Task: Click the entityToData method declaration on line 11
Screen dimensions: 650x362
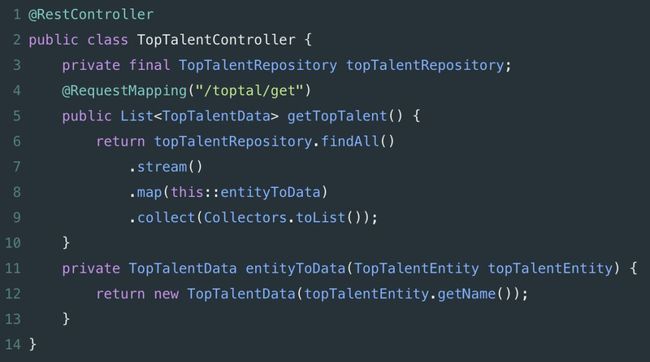Action: tap(295, 269)
